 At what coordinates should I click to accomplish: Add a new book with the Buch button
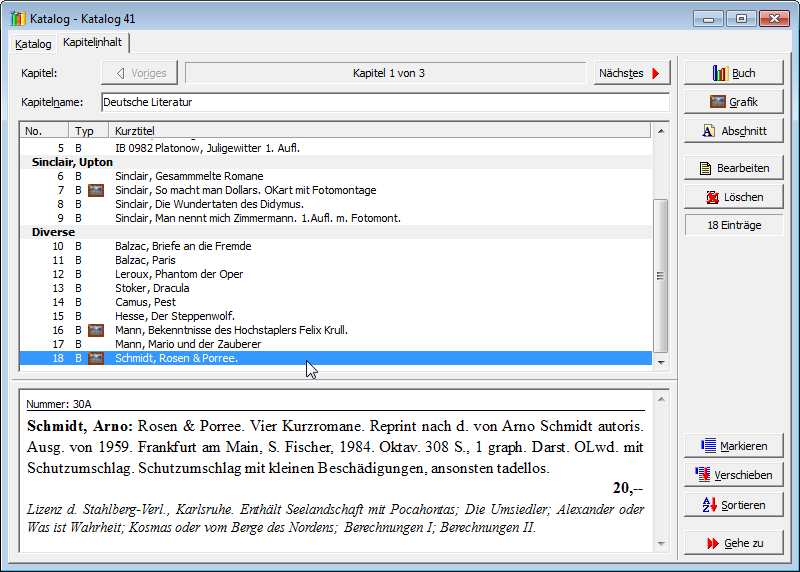tap(733, 73)
